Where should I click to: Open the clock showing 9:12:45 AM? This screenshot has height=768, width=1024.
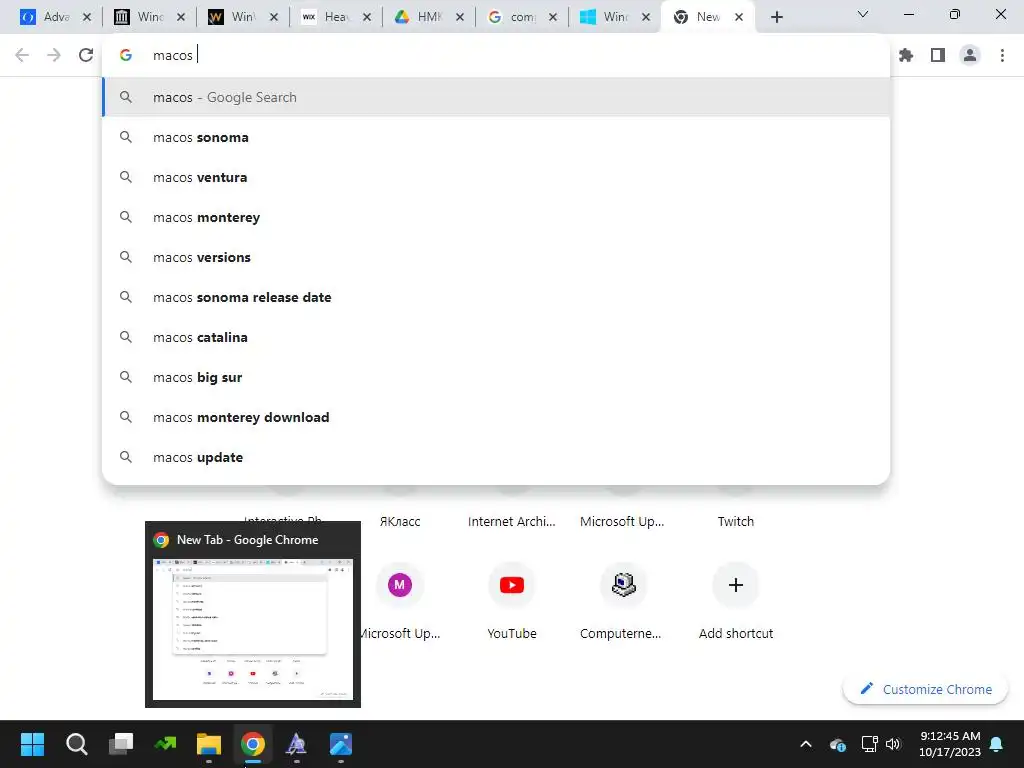tap(950, 744)
